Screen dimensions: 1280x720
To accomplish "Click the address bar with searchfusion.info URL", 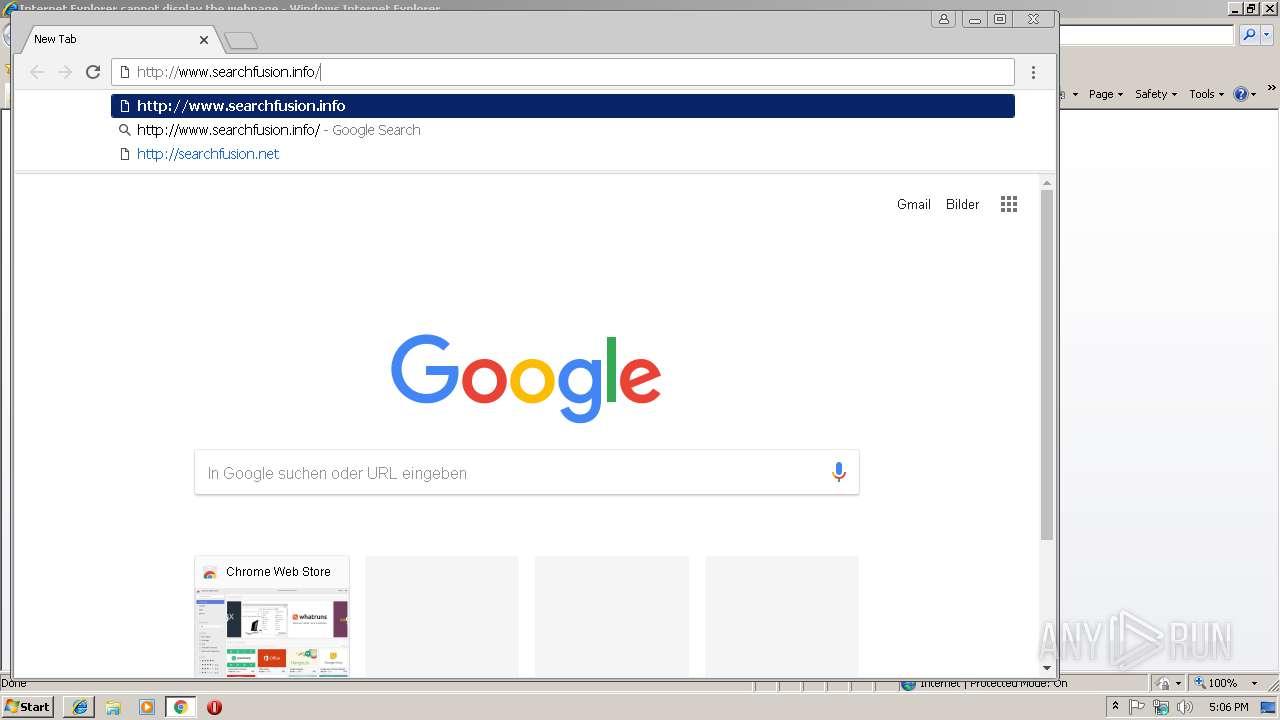I will pyautogui.click(x=563, y=72).
